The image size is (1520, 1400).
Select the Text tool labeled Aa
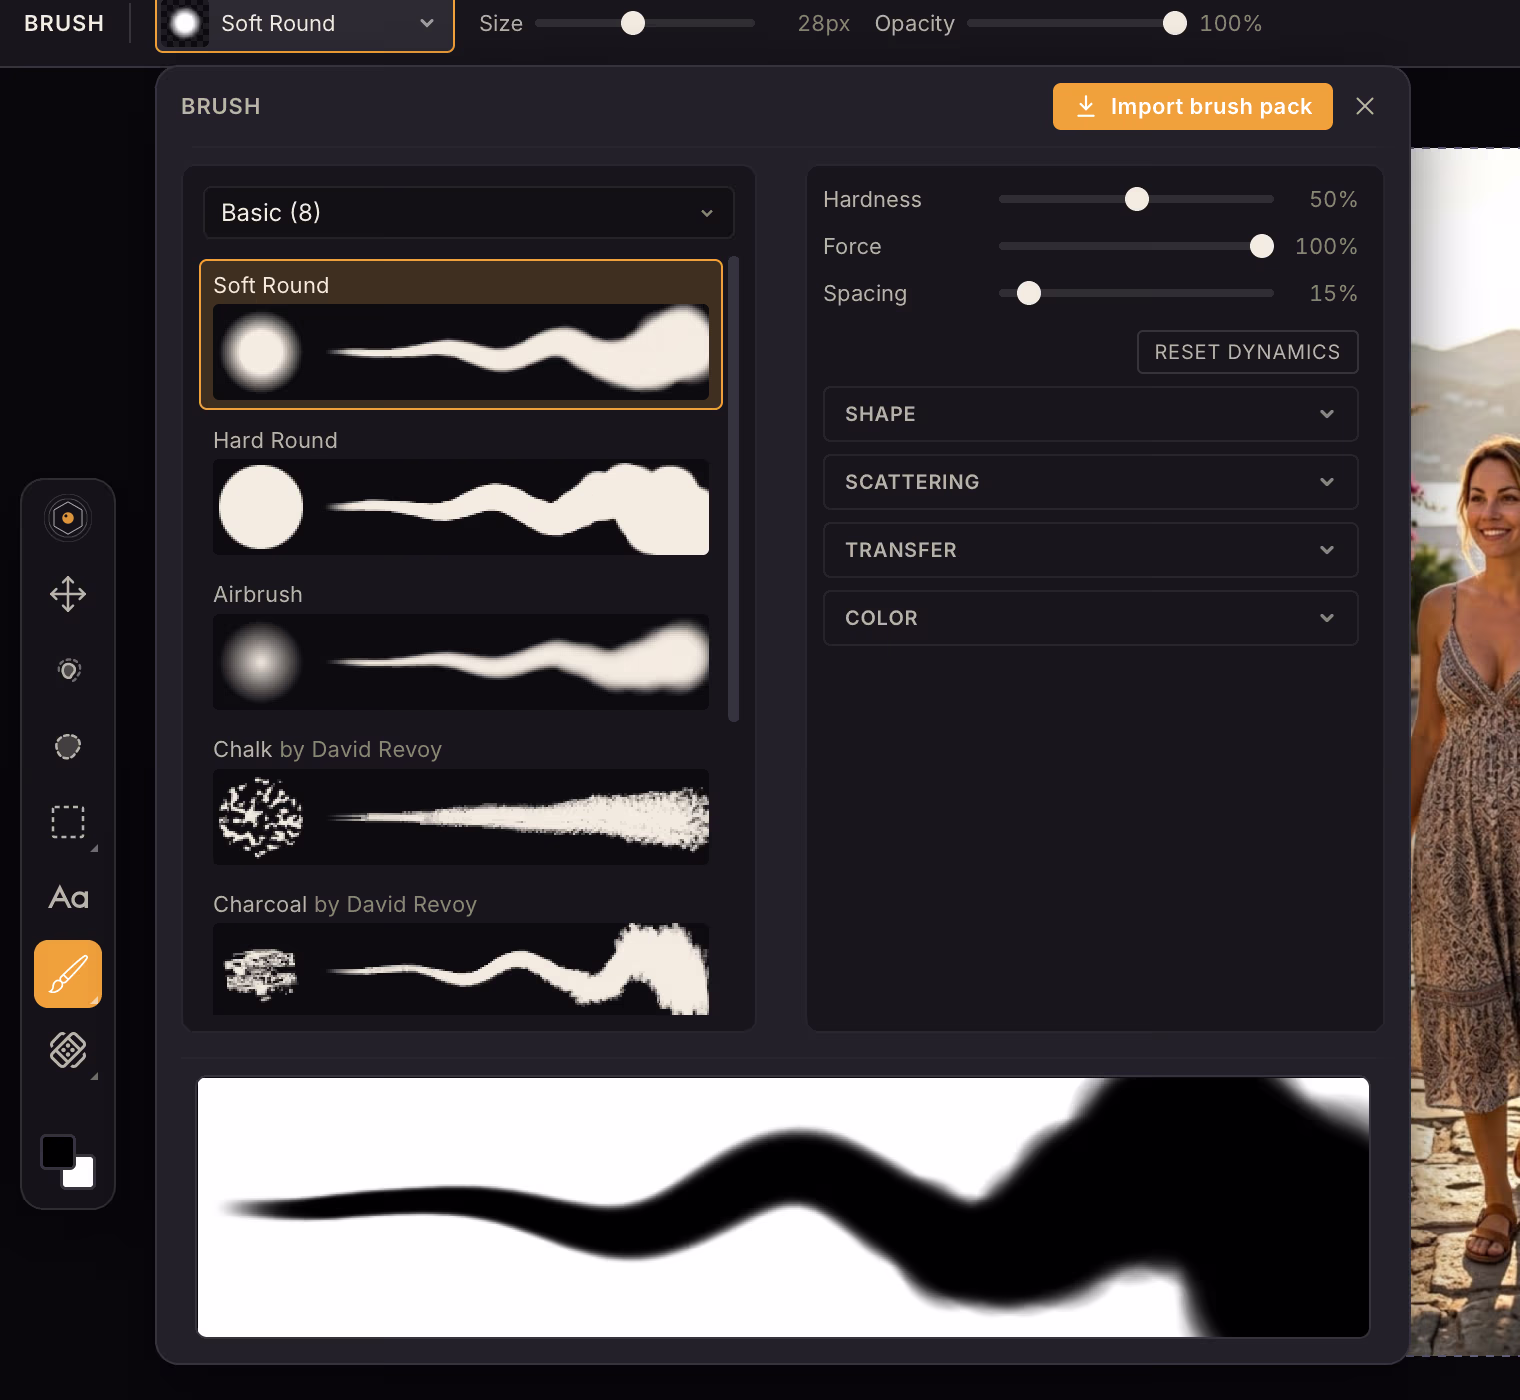tap(68, 898)
